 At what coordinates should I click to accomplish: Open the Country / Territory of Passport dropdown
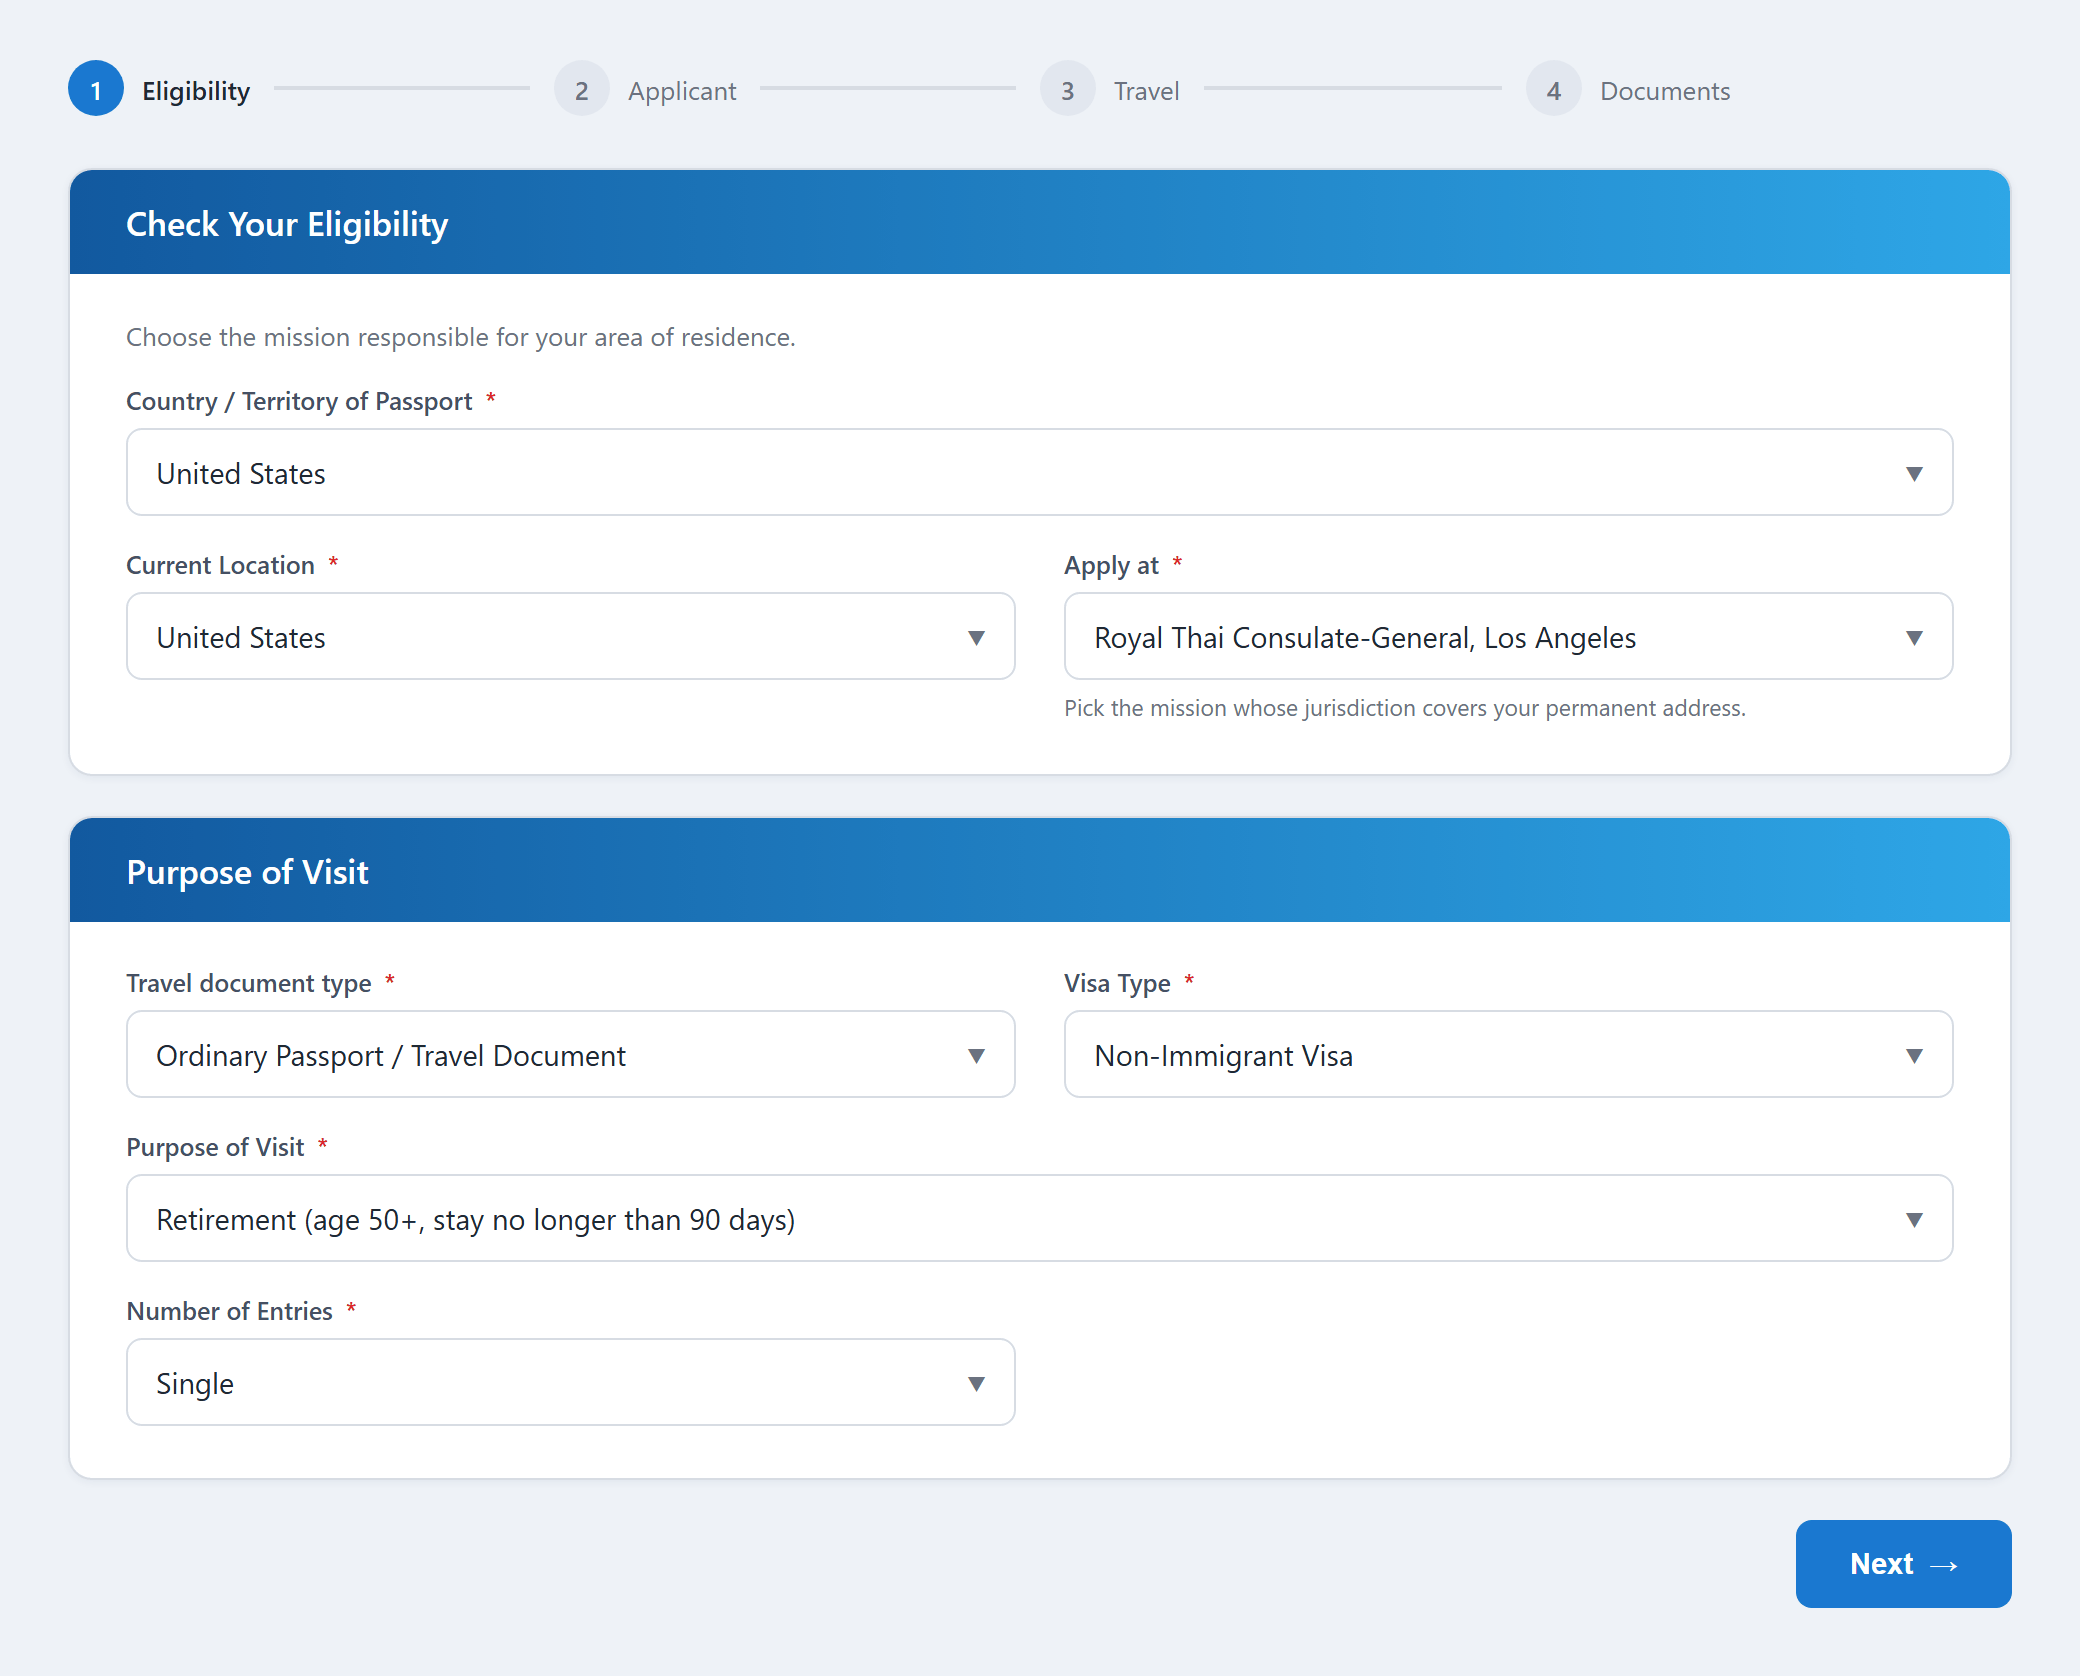coord(1039,472)
